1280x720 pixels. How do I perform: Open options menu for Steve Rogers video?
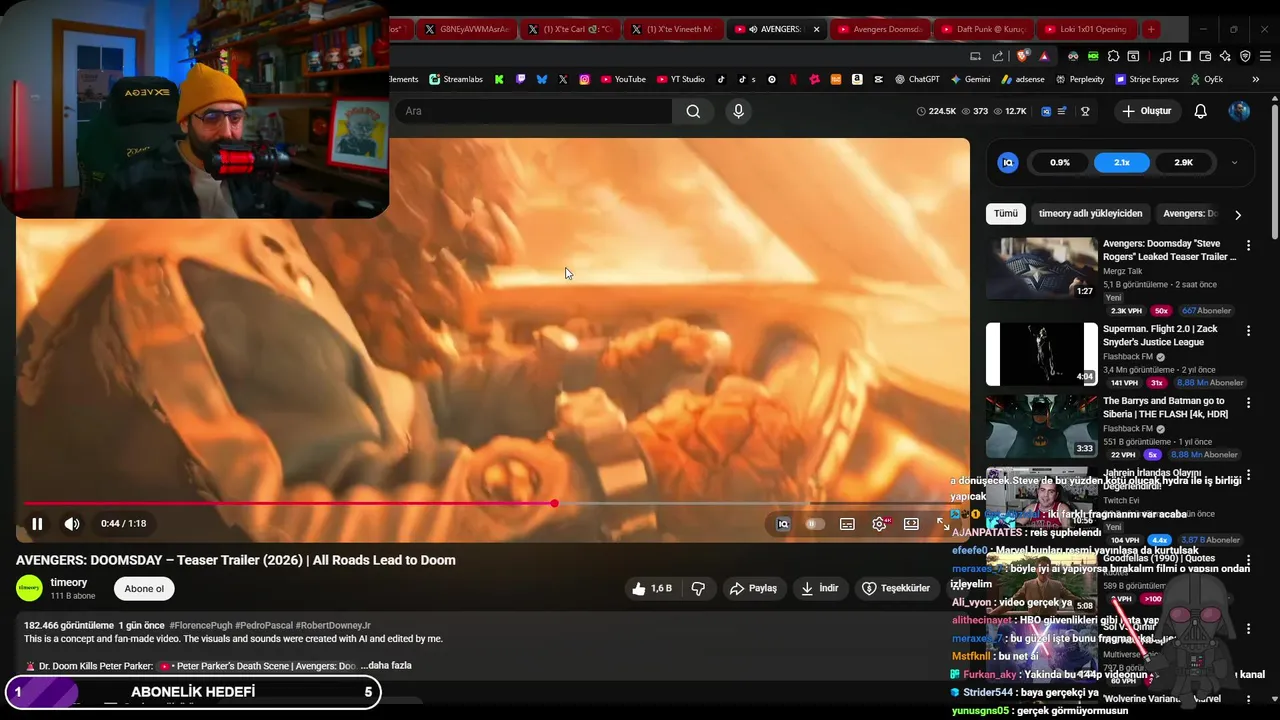(1248, 245)
